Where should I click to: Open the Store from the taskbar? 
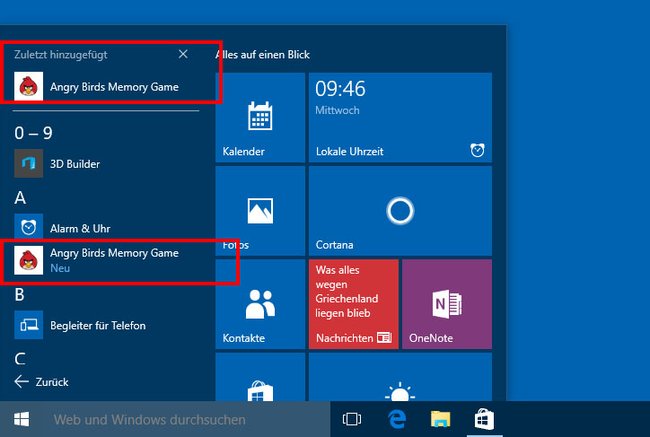click(484, 419)
